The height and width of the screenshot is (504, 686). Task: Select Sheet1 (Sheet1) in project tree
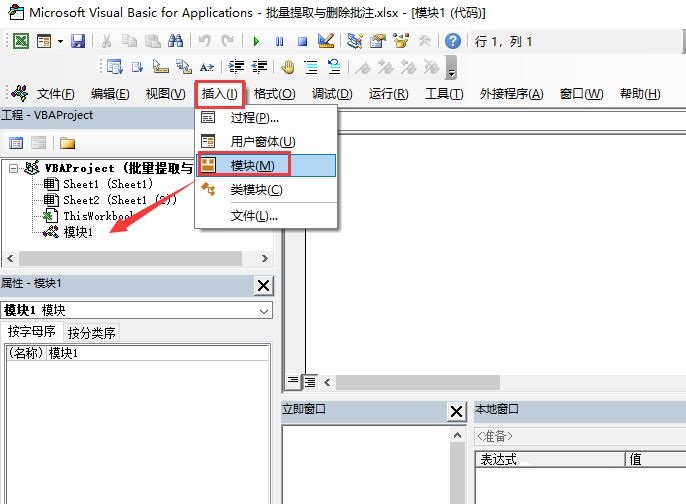click(x=98, y=184)
